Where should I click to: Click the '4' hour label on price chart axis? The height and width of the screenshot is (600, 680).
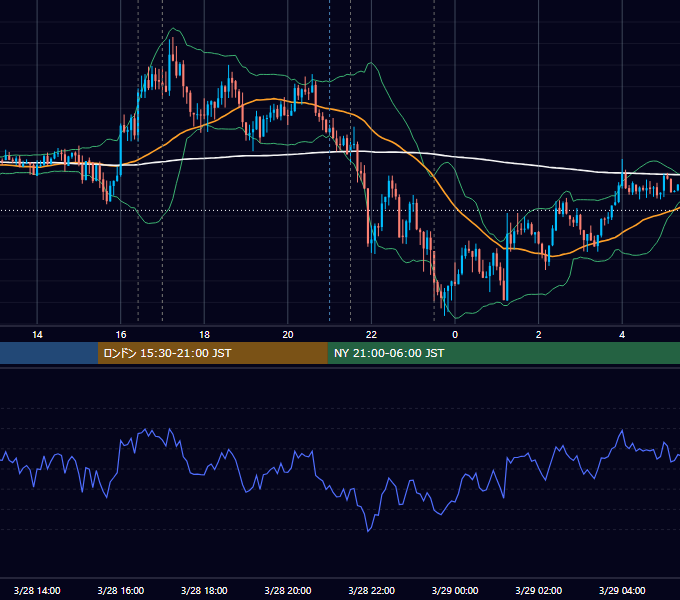point(622,335)
